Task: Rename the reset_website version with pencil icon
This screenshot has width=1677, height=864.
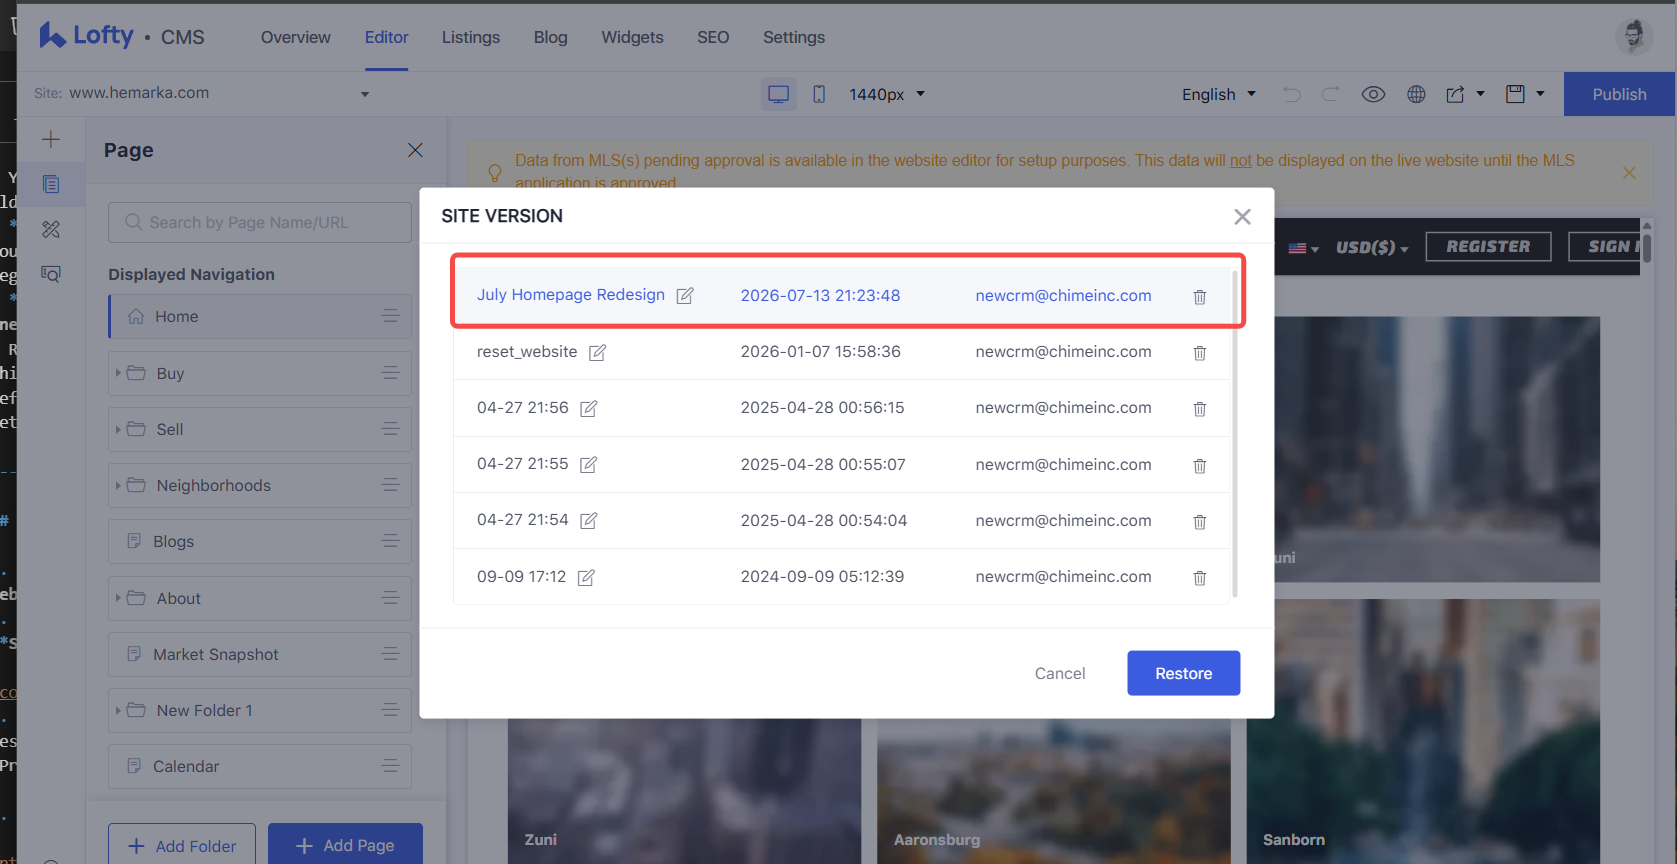Action: 597,352
